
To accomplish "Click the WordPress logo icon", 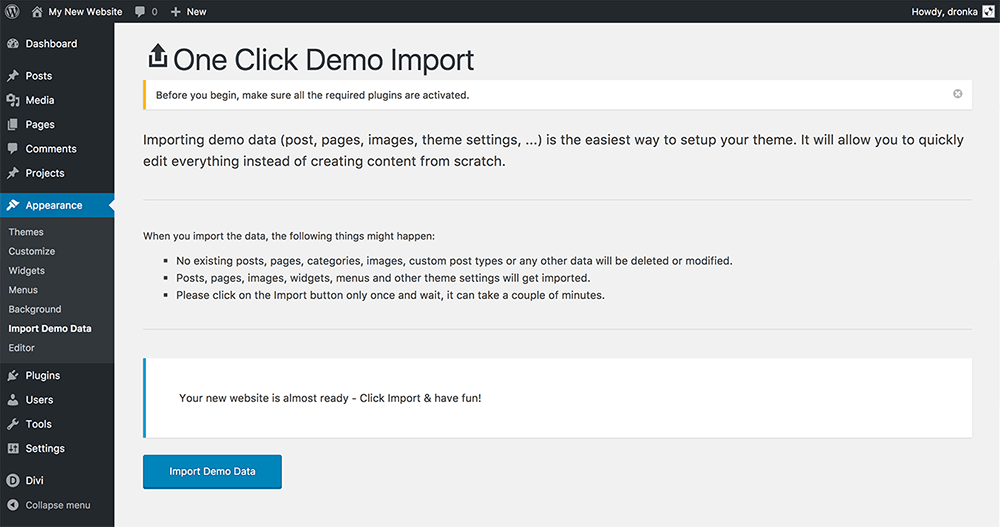I will click(13, 11).
